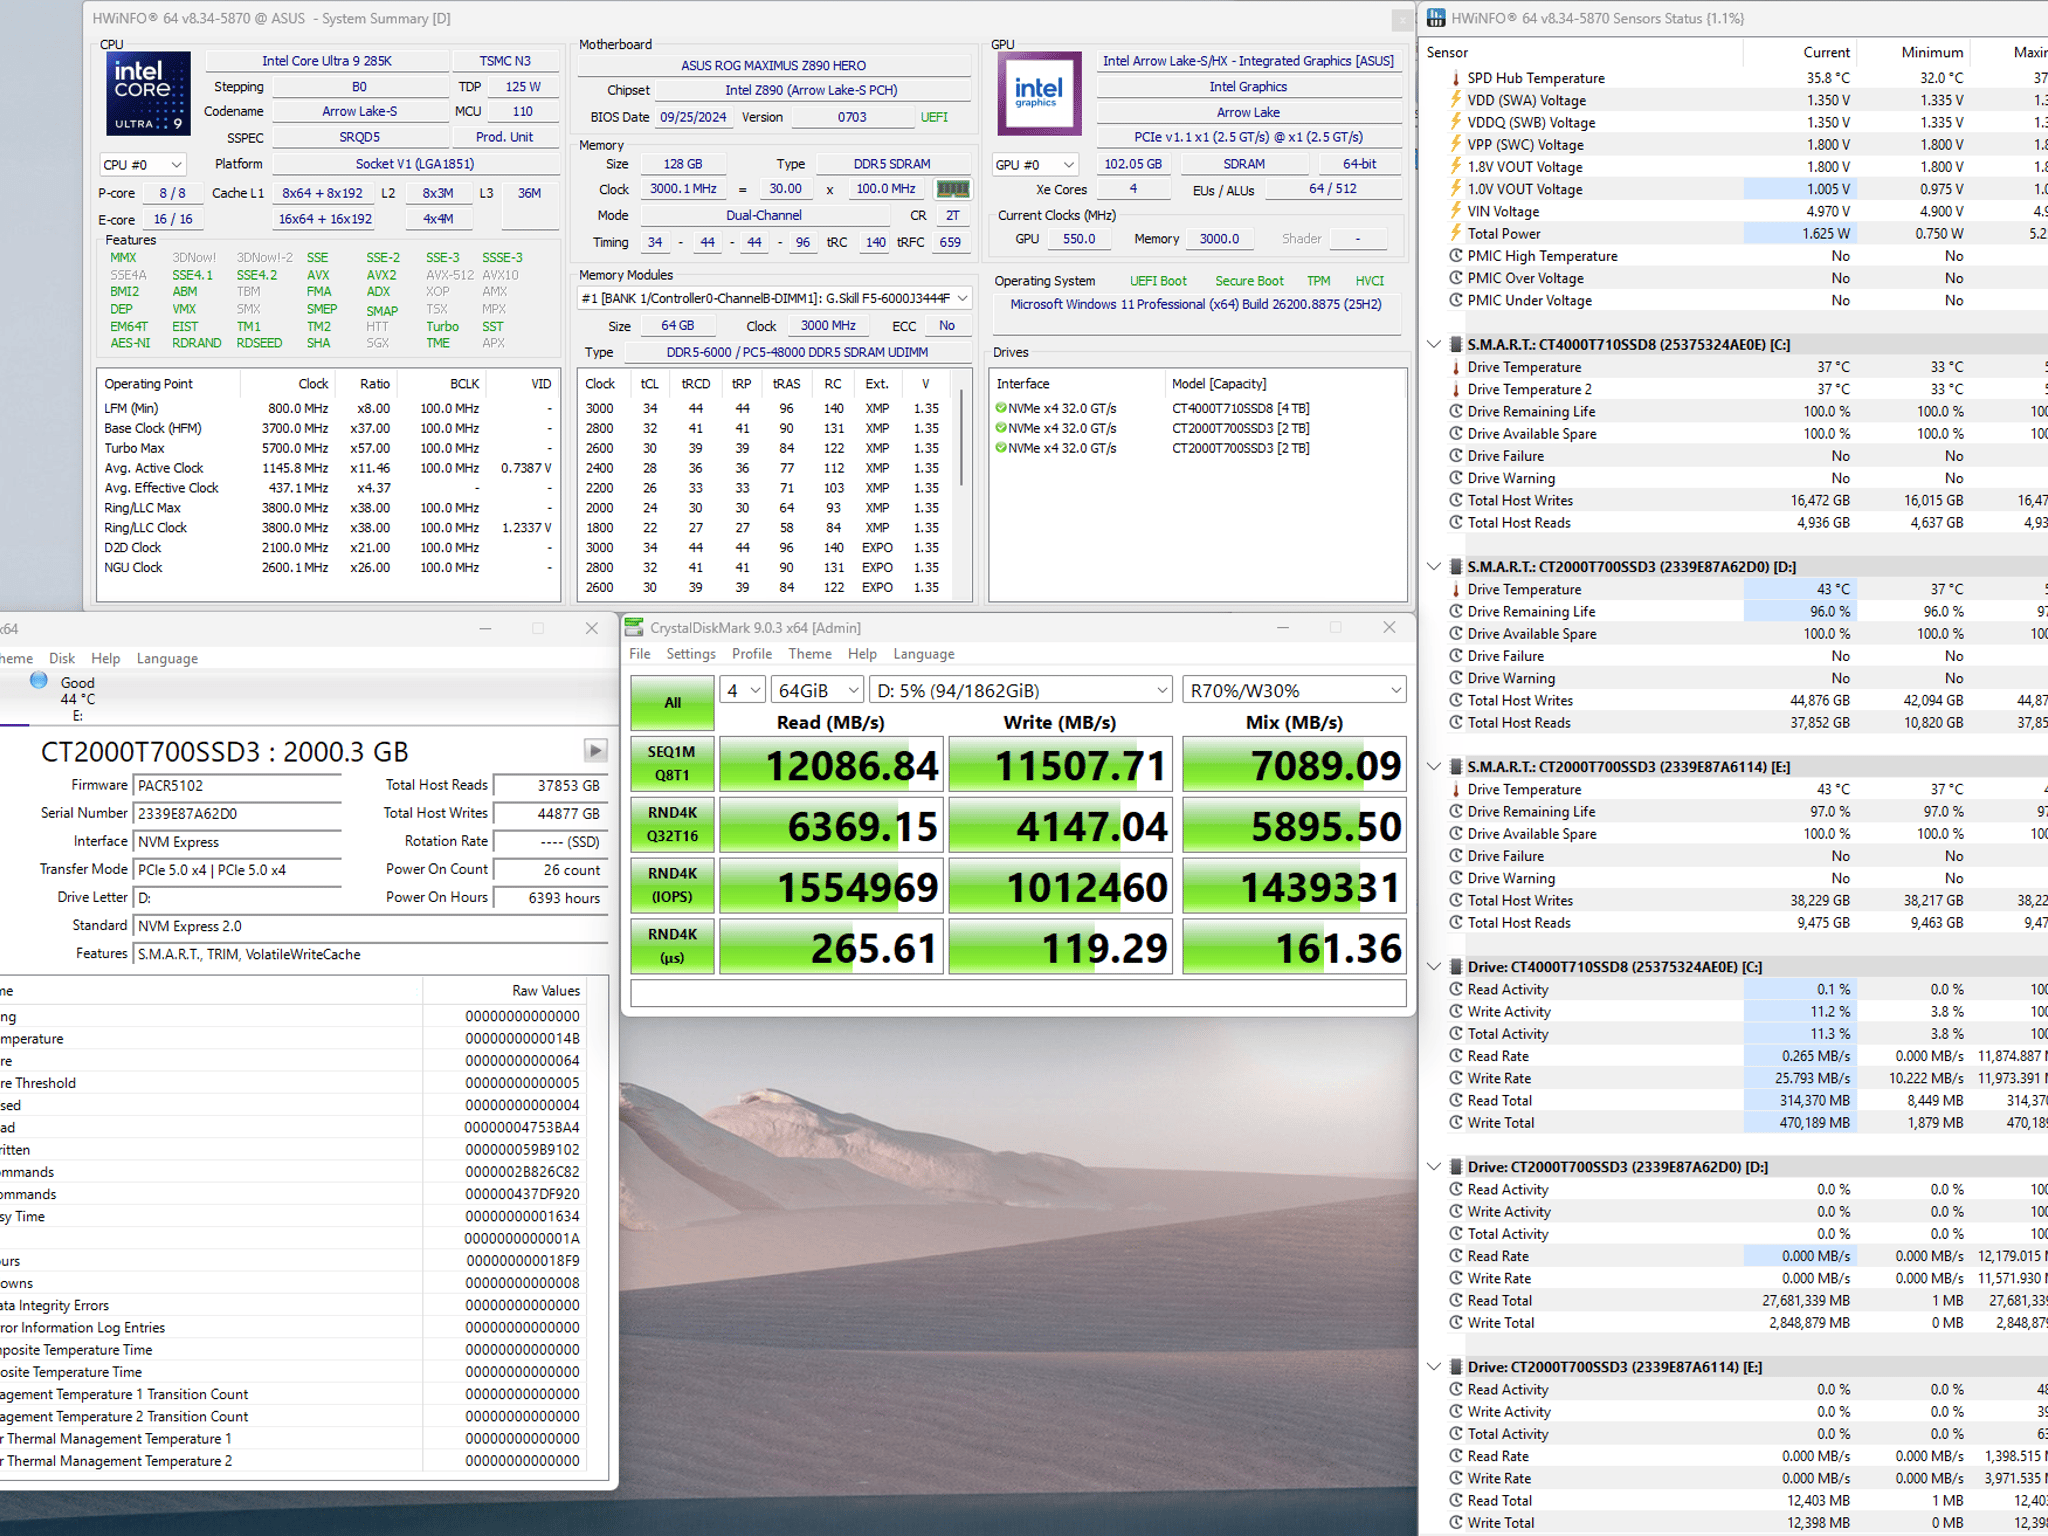Run the RND4K (IOPS) test
The height and width of the screenshot is (1536, 2048).
(672, 885)
